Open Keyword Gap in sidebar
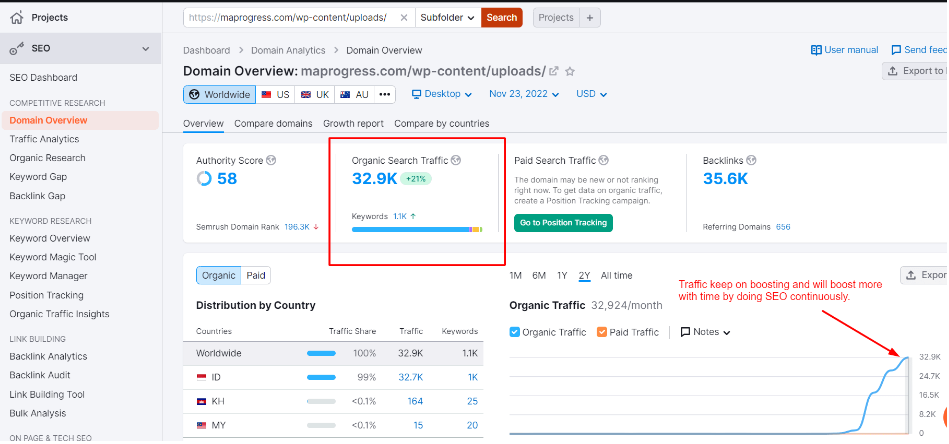The width and height of the screenshot is (949, 444). [38, 177]
